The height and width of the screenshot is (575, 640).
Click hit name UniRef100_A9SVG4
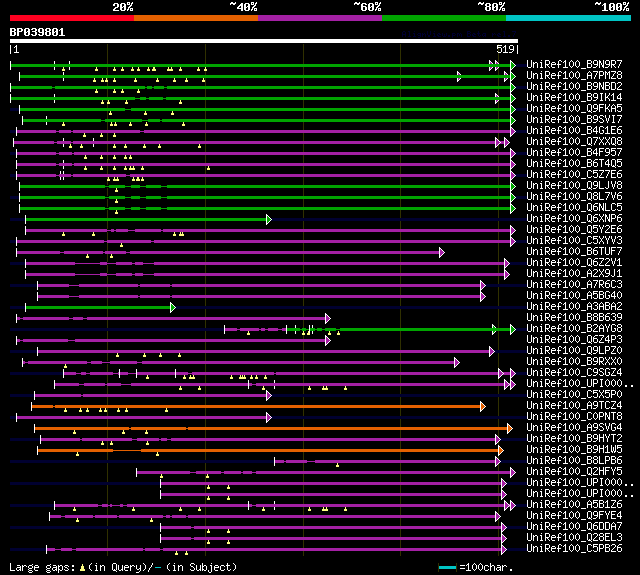tap(574, 428)
